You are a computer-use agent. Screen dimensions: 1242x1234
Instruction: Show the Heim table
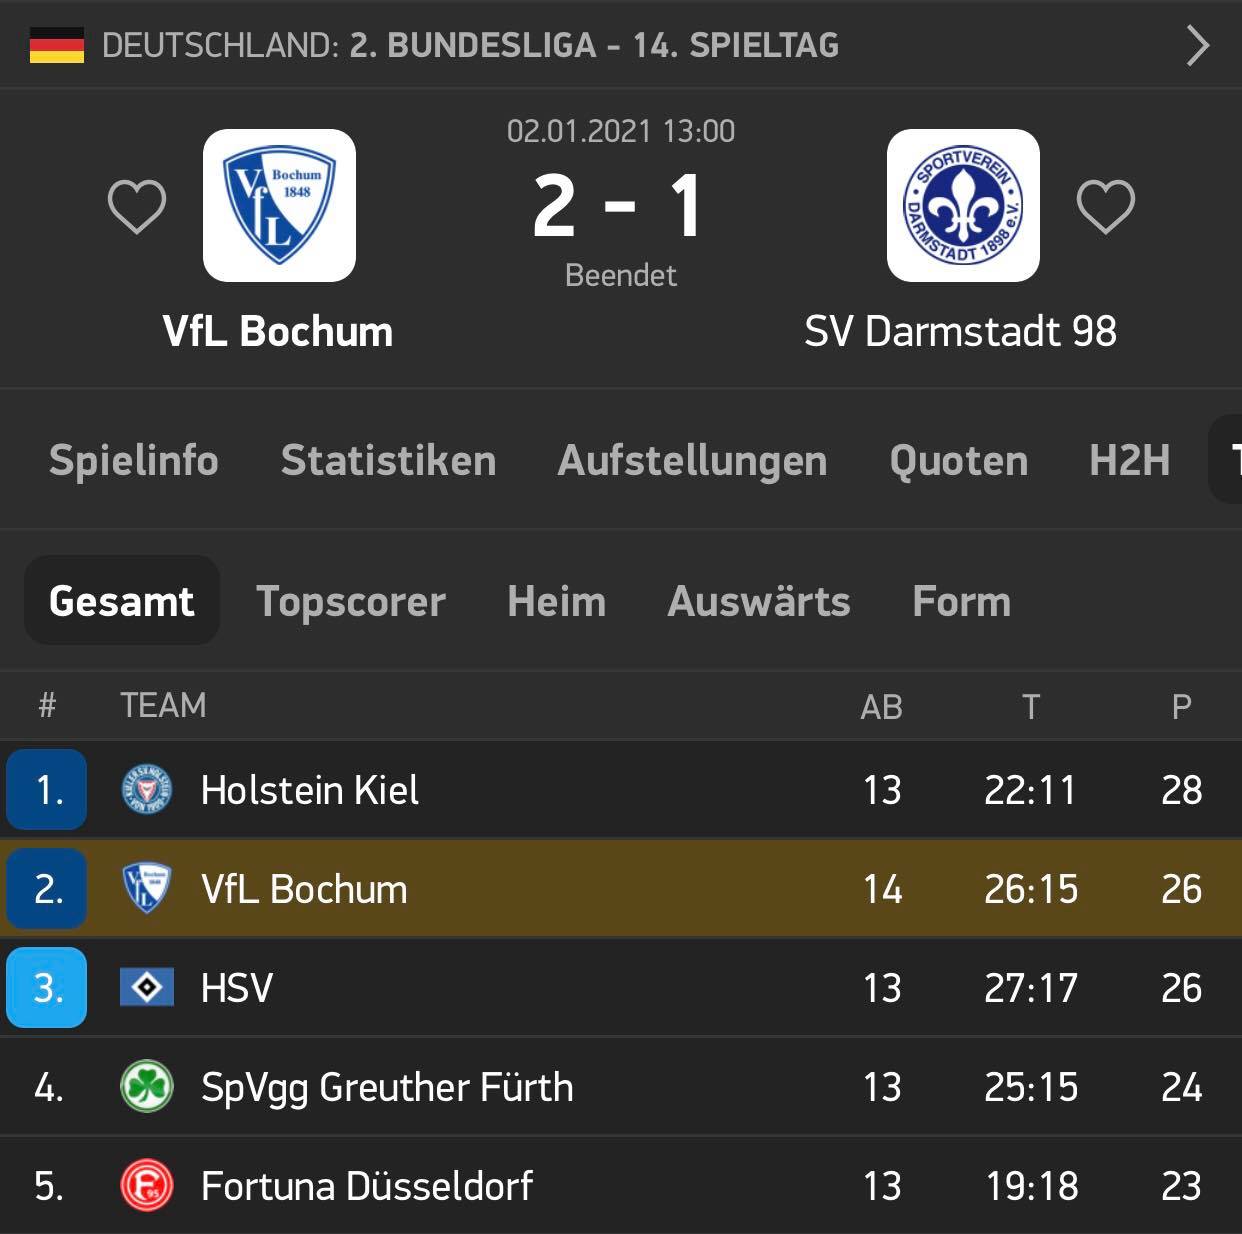click(557, 602)
